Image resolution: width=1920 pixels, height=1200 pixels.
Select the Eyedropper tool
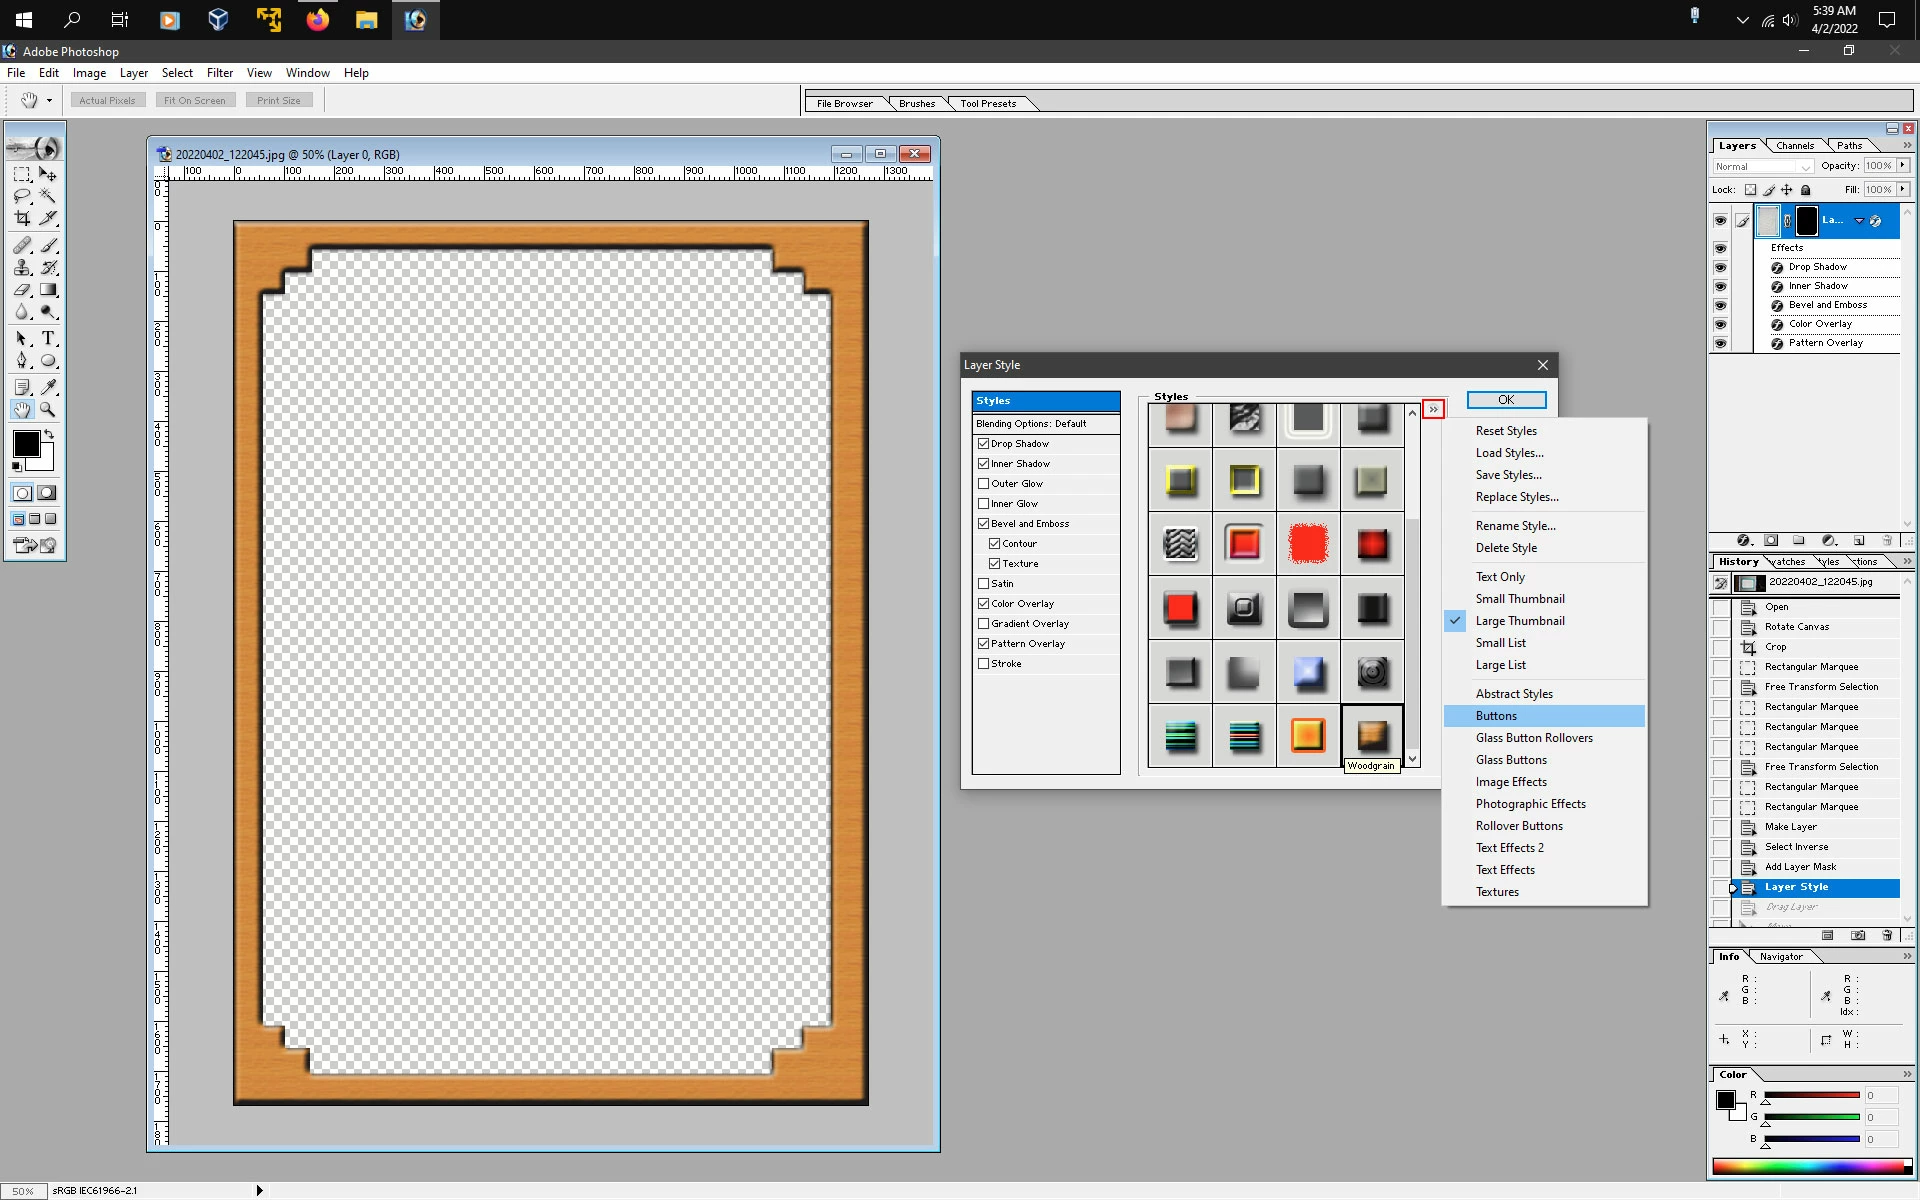48,387
